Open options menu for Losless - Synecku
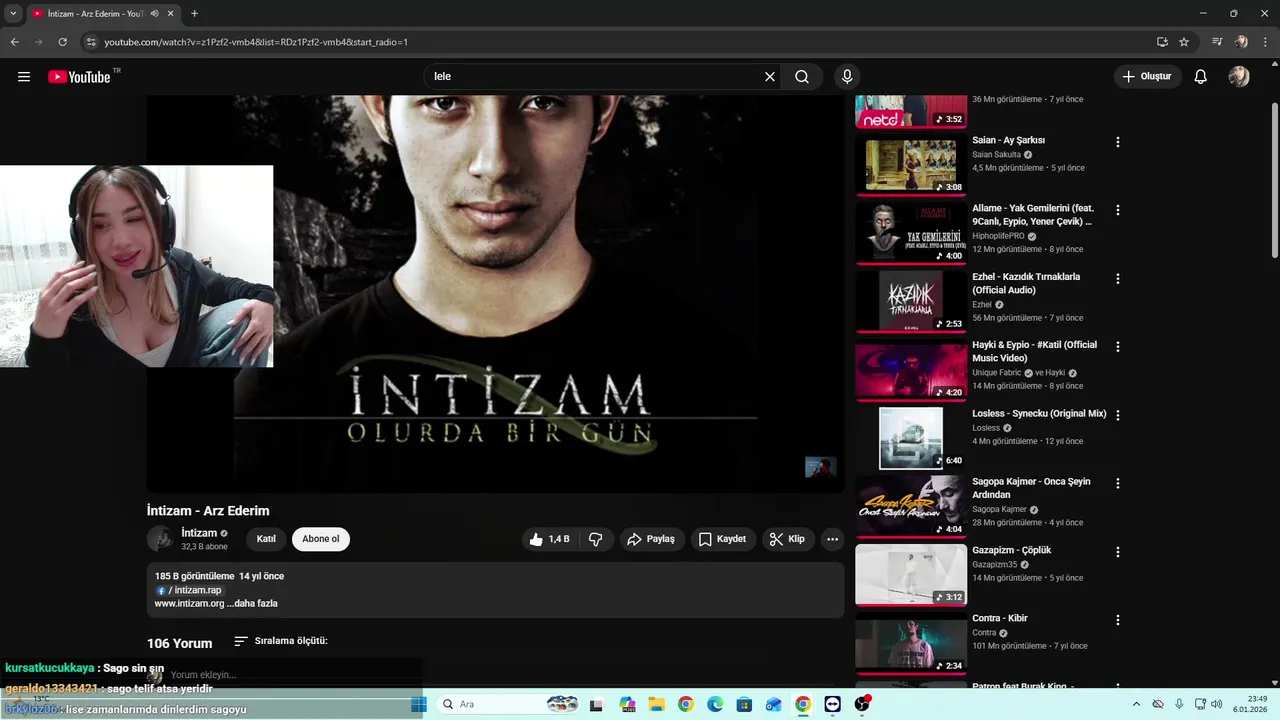Viewport: 1280px width, 720px height. [1118, 415]
